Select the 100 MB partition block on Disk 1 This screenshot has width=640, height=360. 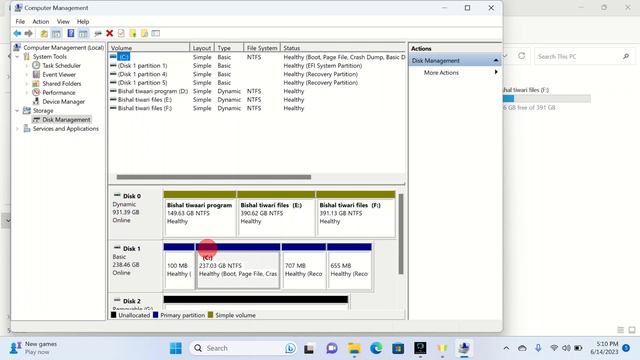tap(179, 266)
